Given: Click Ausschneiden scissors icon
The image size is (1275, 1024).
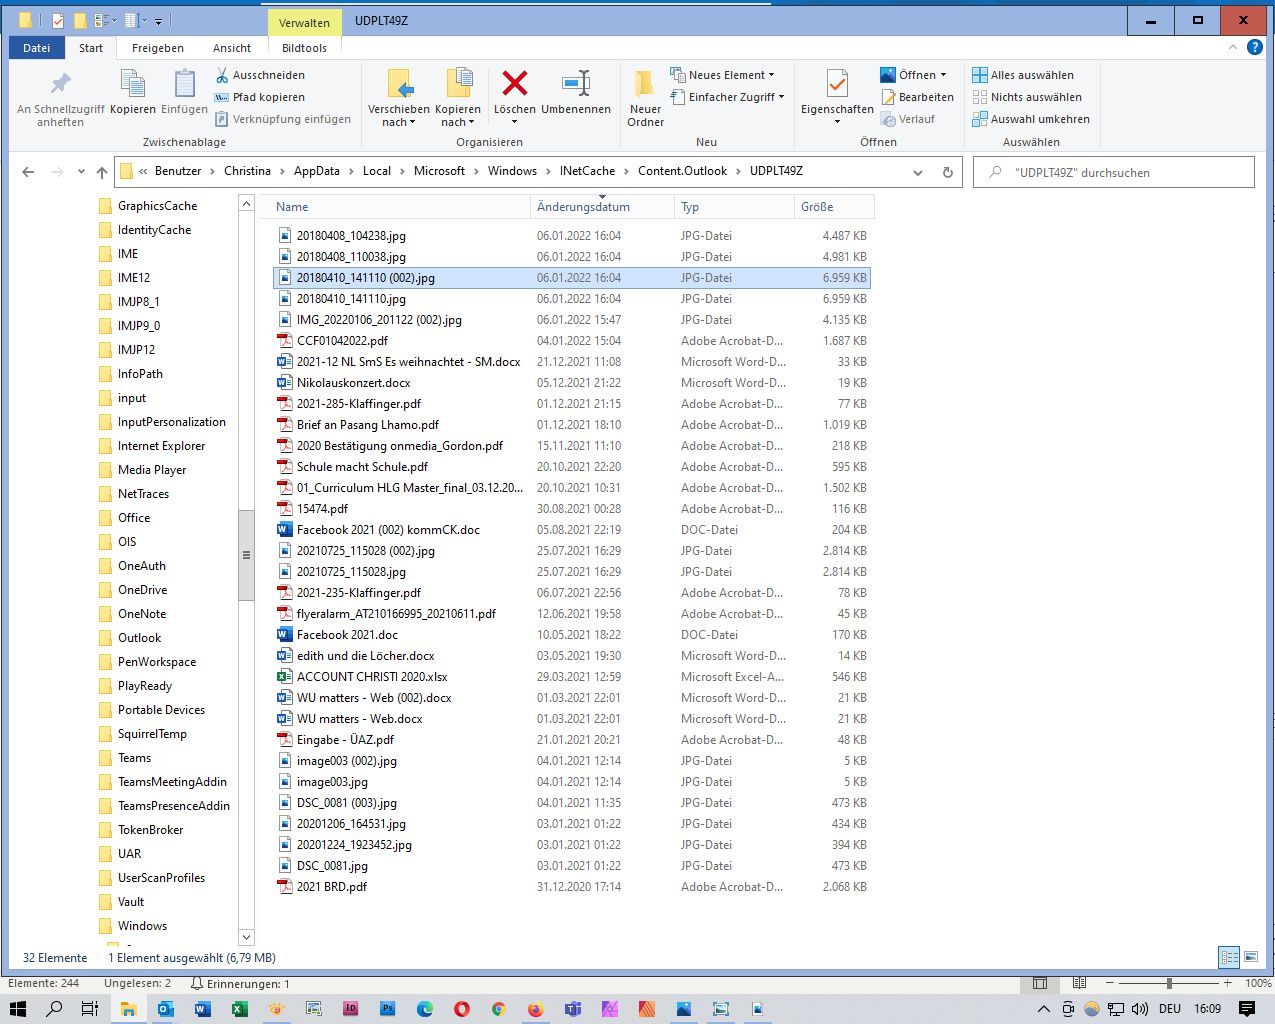Looking at the screenshot, I should click(222, 75).
